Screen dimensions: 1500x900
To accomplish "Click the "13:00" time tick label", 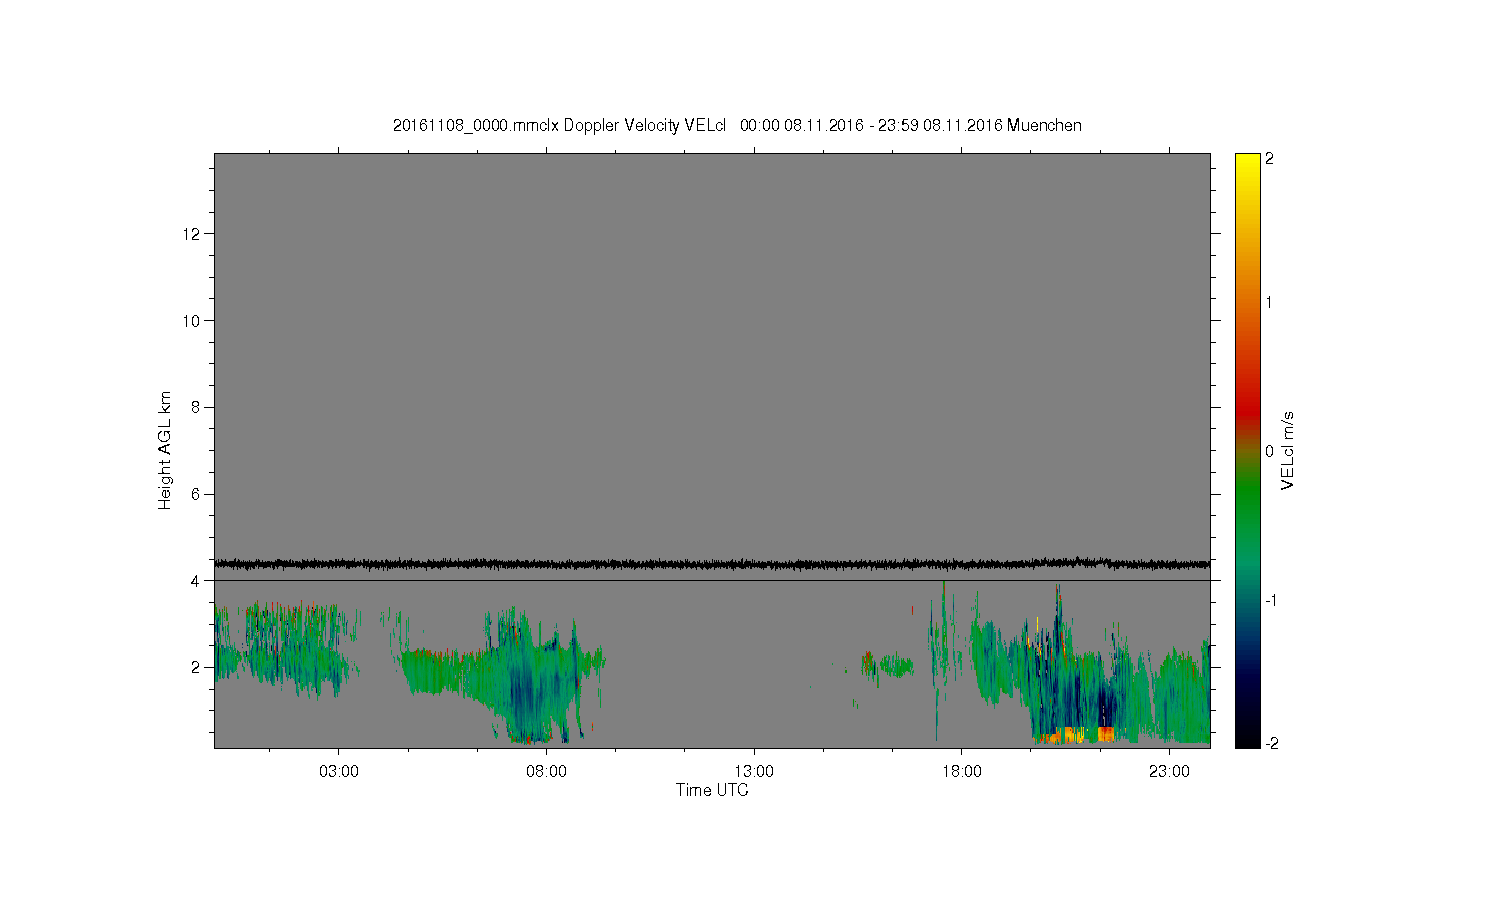I will pyautogui.click(x=754, y=771).
